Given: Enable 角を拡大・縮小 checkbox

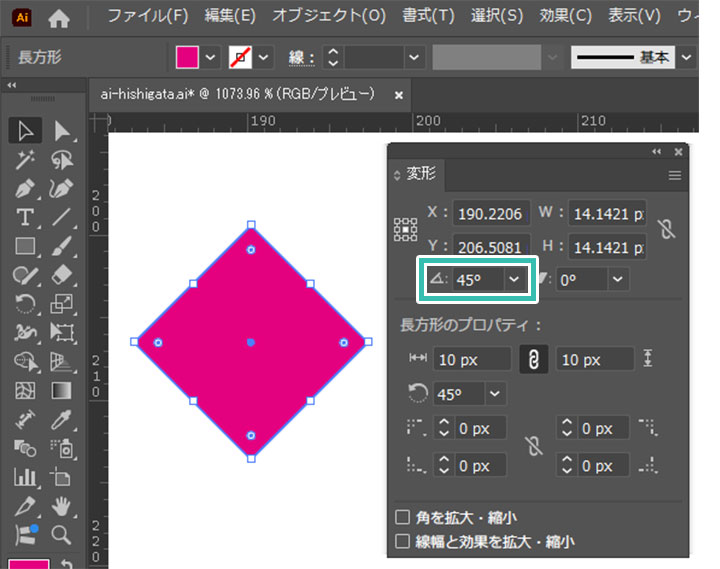Looking at the screenshot, I should [403, 518].
